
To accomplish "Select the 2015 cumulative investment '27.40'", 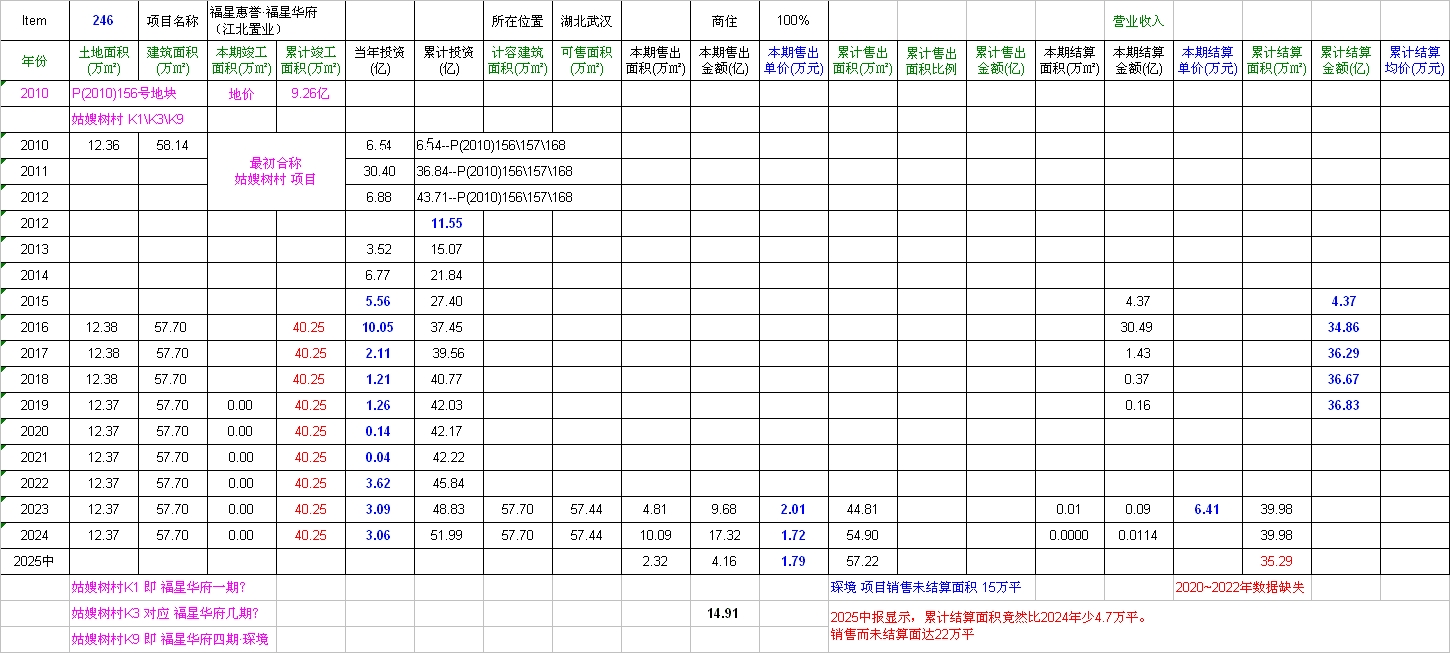I will click(449, 302).
